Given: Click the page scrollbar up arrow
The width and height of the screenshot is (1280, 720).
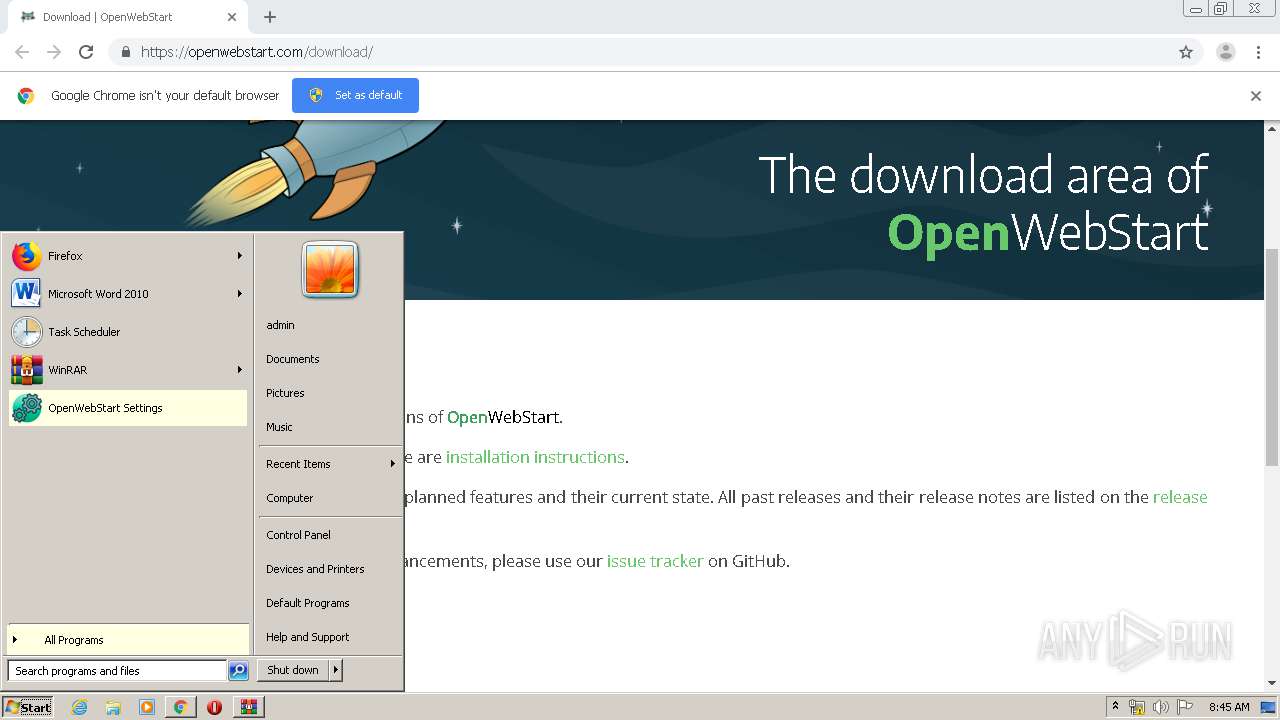Looking at the screenshot, I should (x=1272, y=128).
